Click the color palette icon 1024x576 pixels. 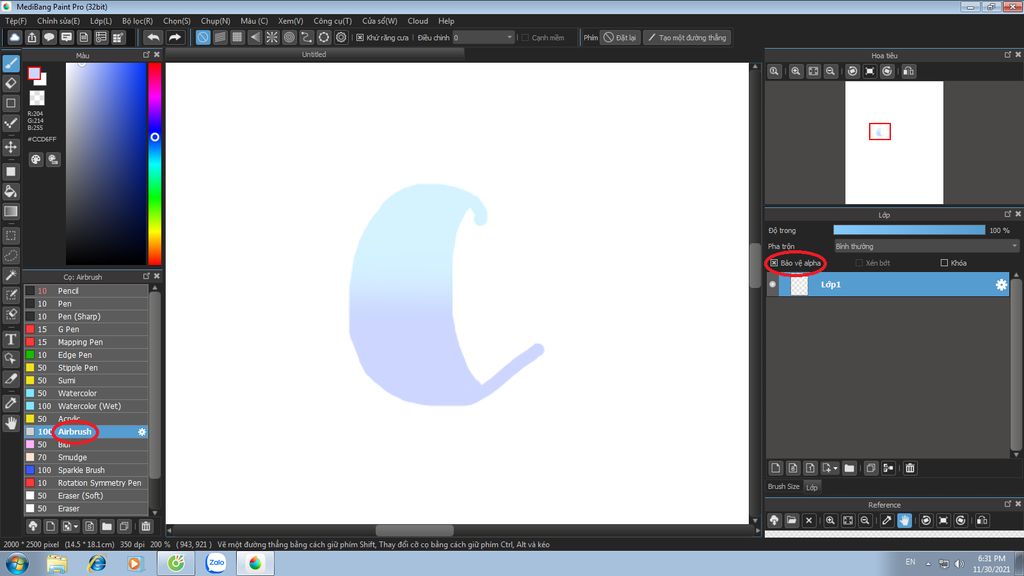pos(36,159)
